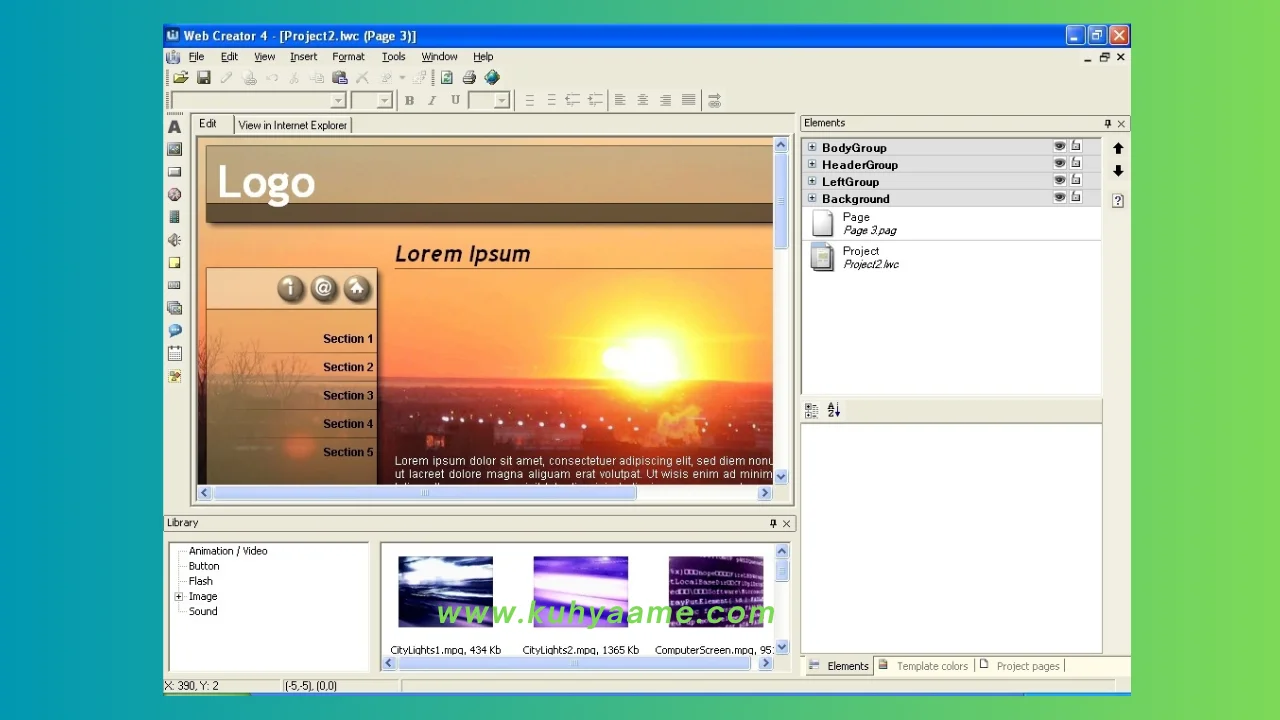1280x720 pixels.
Task: Preview in browser with the globe icon
Action: click(492, 77)
